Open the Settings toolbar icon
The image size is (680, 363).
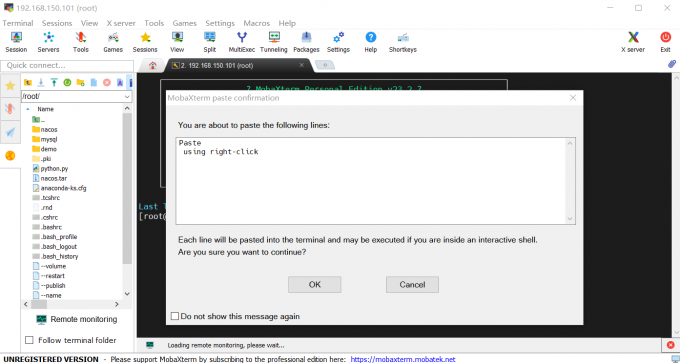coord(338,42)
